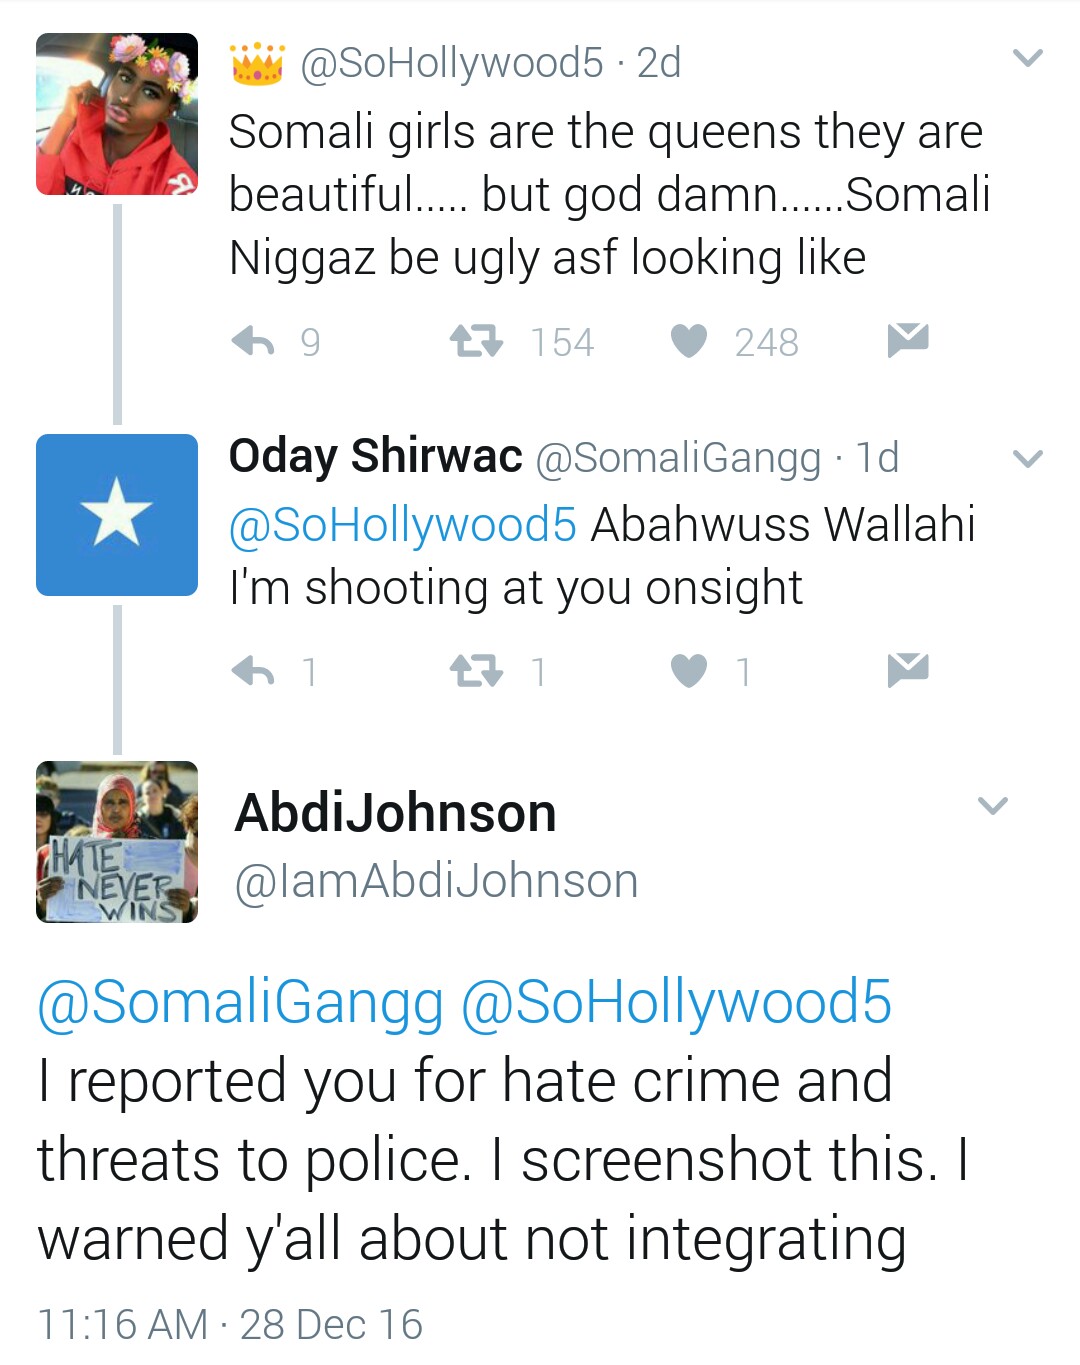Open Oday Shirwac's Somali flag avatar

117,515
